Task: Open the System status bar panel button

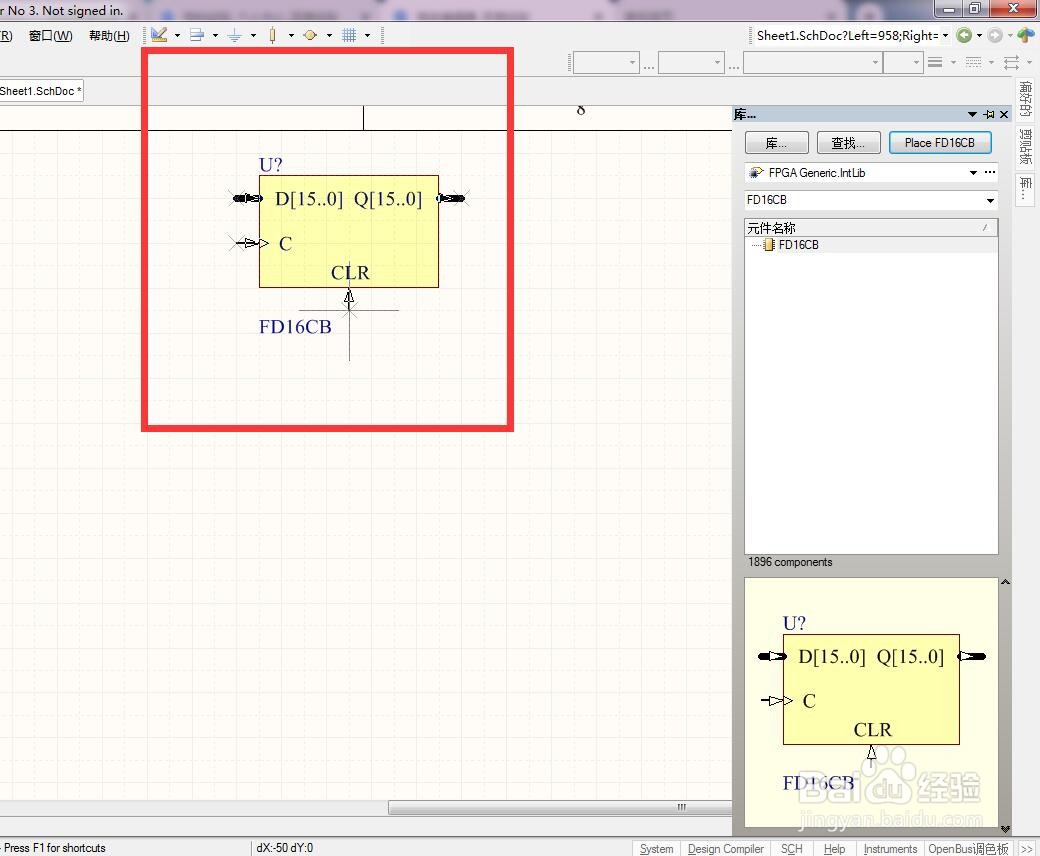Action: 656,849
